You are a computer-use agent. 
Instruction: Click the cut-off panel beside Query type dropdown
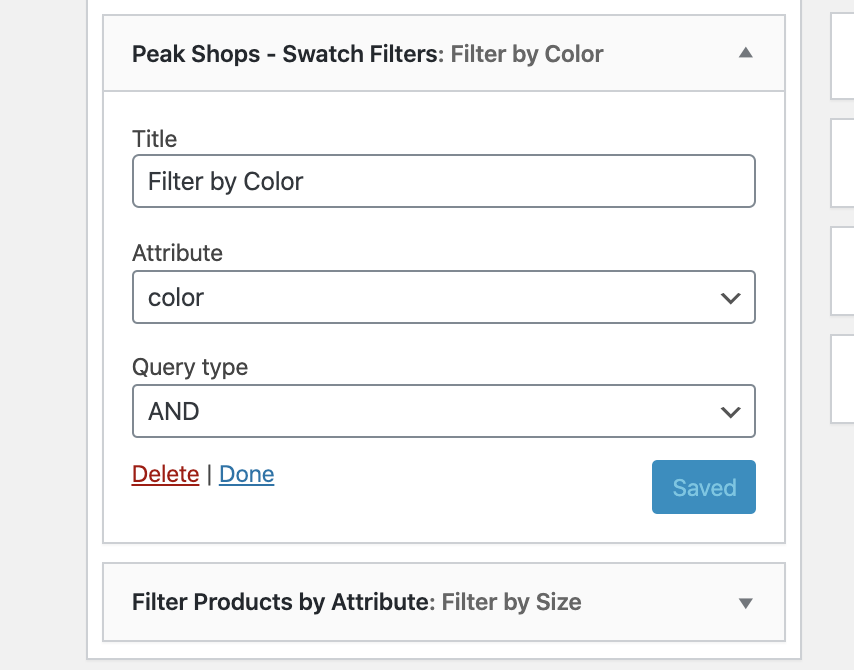(842, 379)
